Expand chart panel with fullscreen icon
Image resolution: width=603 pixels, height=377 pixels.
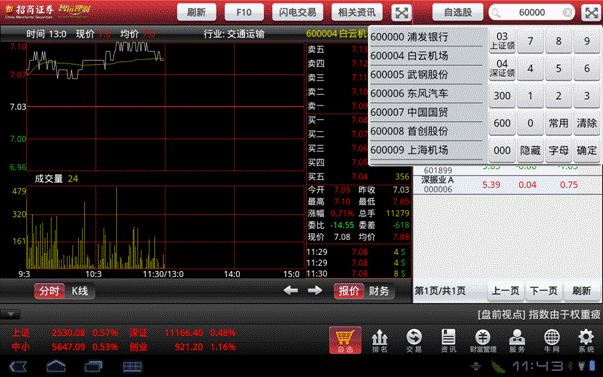pyautogui.click(x=401, y=13)
